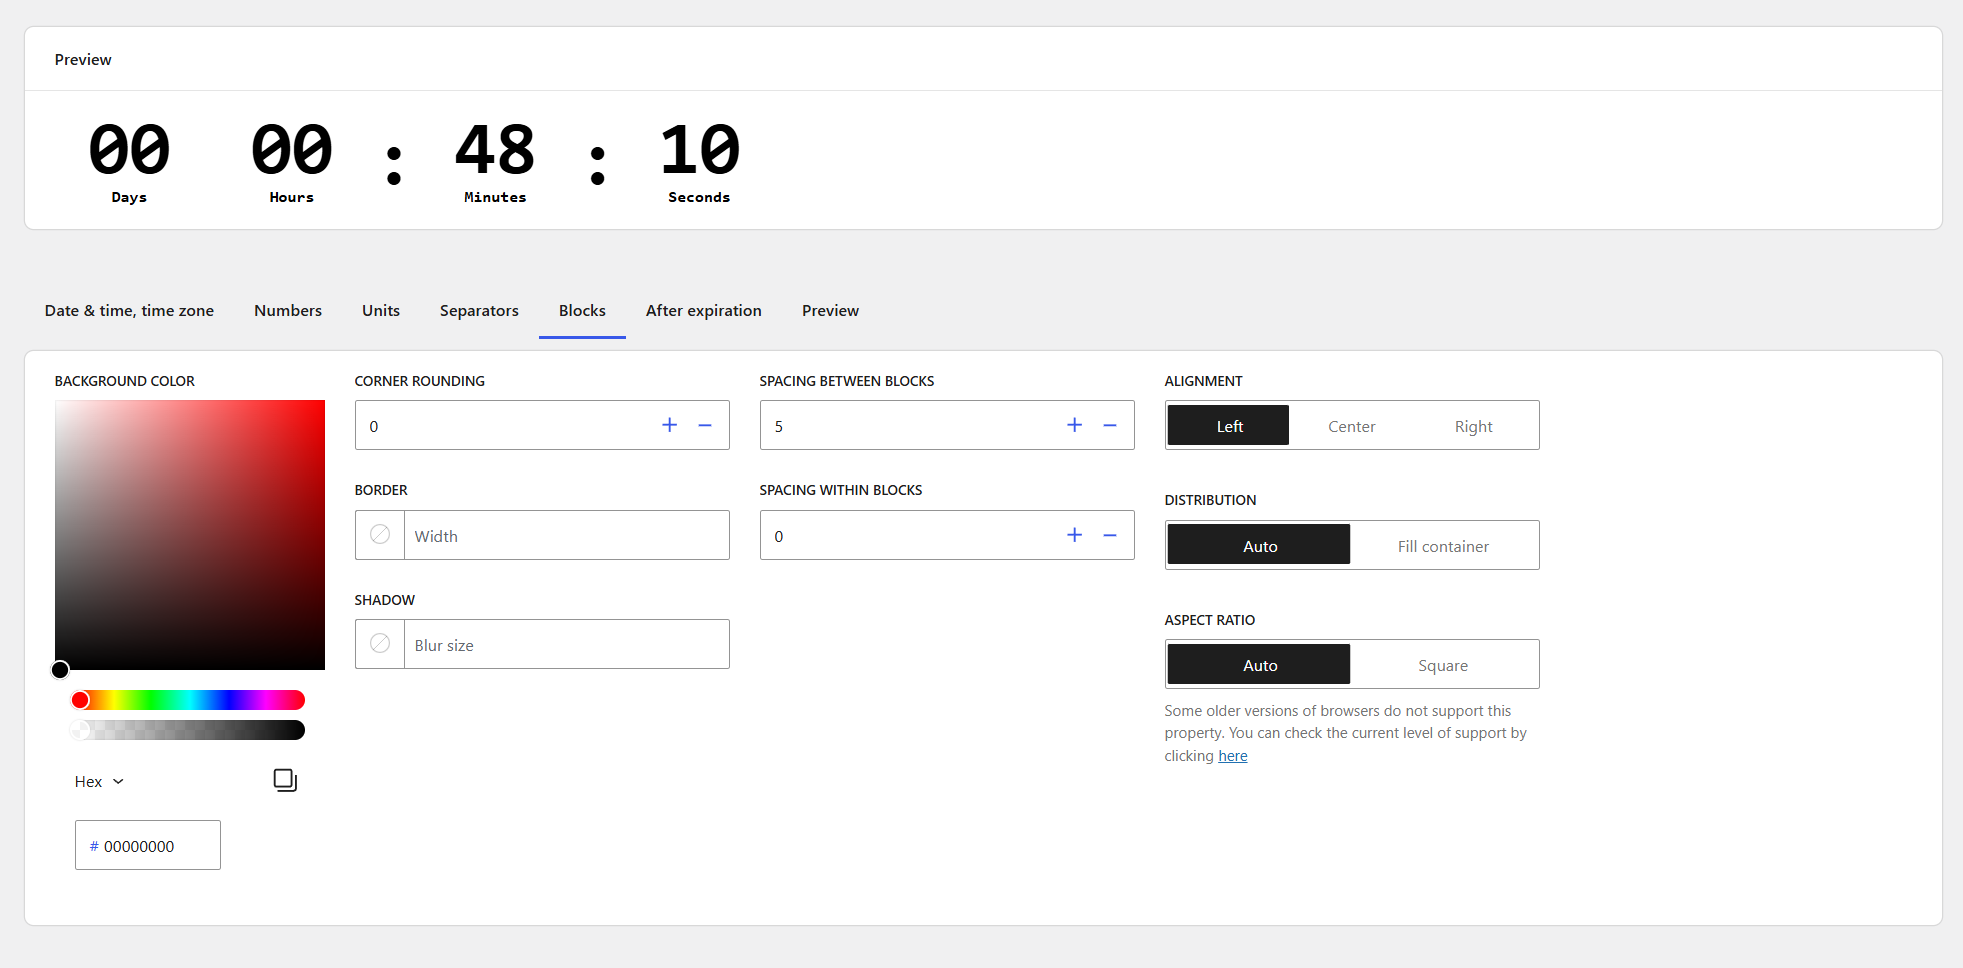Set aspect ratio to Auto
This screenshot has height=968, width=1963.
coord(1259,664)
